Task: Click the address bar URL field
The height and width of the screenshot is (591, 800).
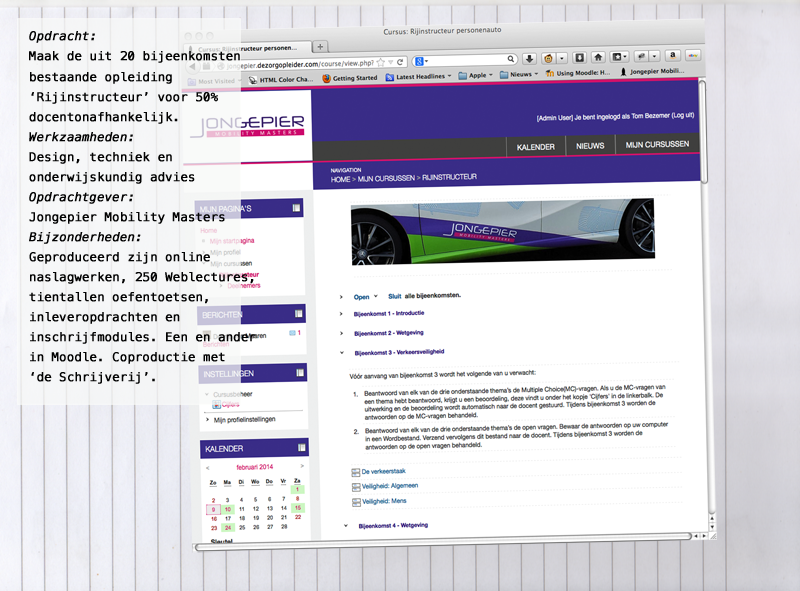Action: 299,65
